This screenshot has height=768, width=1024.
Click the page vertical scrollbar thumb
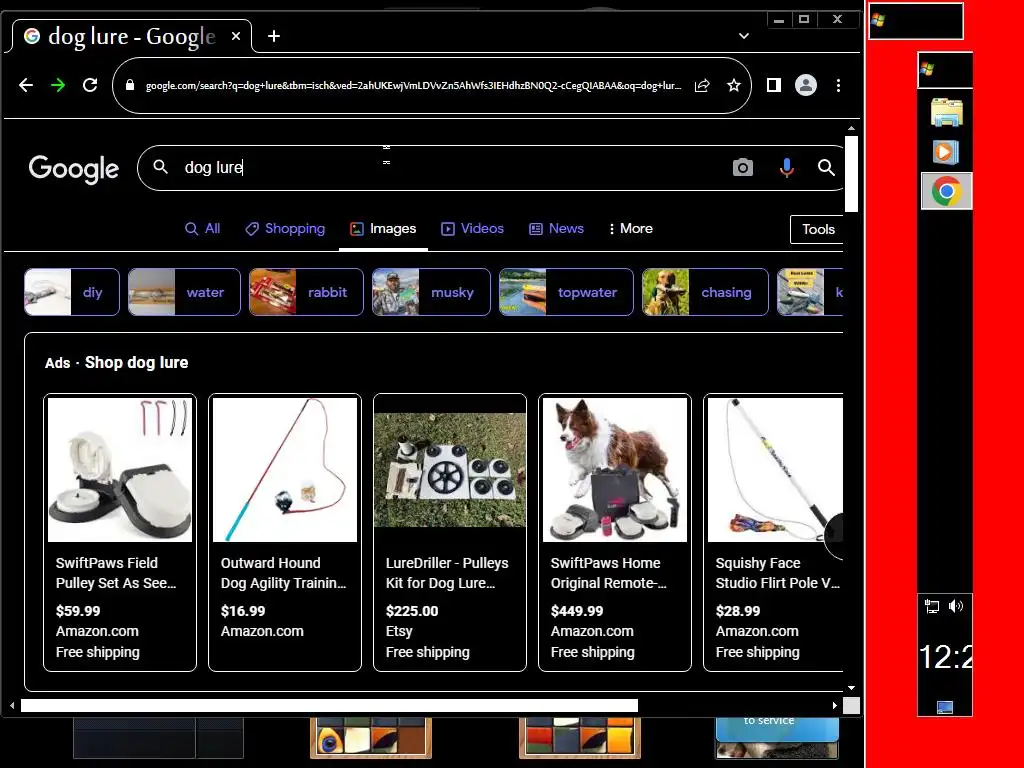(851, 174)
